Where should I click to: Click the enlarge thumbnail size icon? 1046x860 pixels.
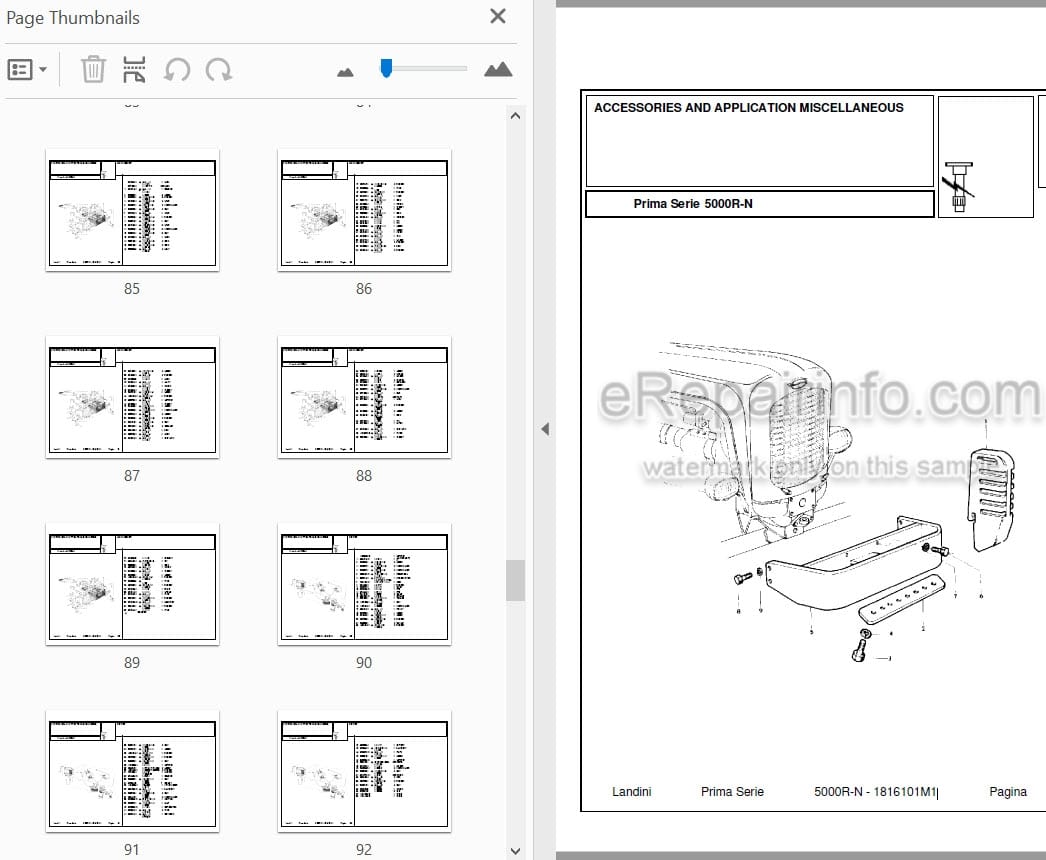tap(498, 69)
